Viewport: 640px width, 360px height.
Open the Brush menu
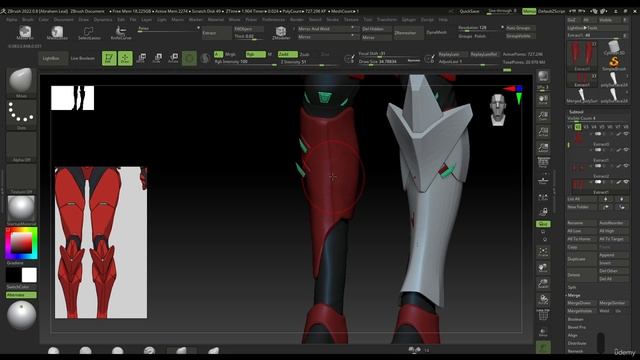pyautogui.click(x=28, y=19)
